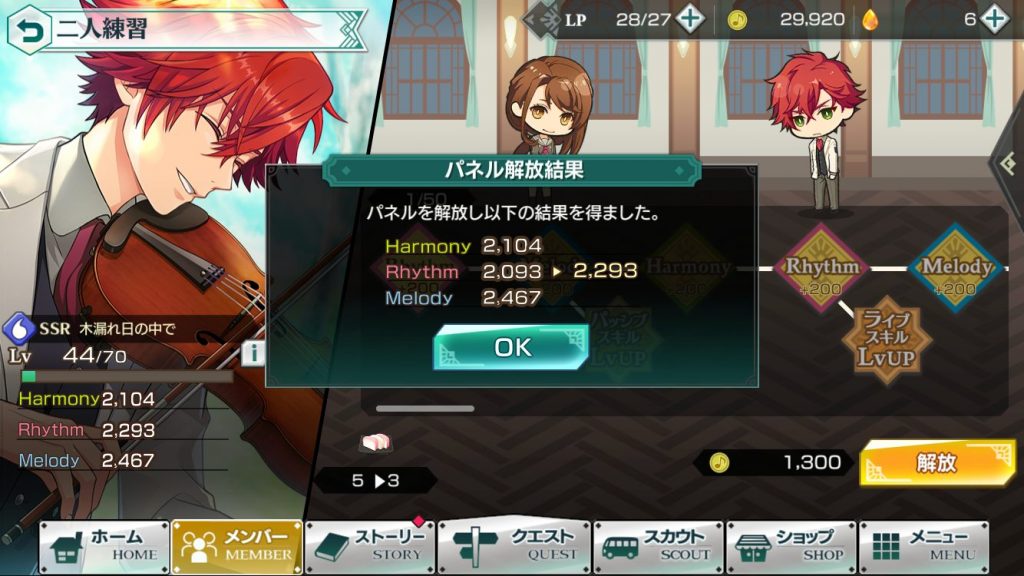Open the スカウト SCOUT tab
This screenshot has height=576, width=1024.
(x=659, y=547)
